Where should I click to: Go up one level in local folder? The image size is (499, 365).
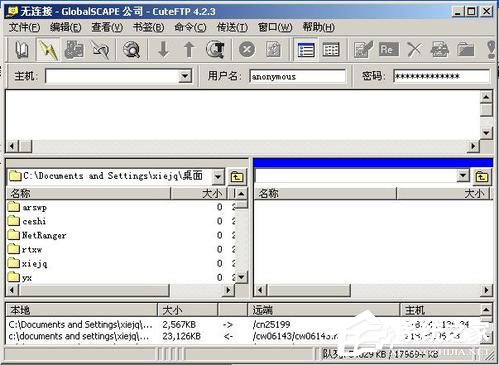point(237,177)
